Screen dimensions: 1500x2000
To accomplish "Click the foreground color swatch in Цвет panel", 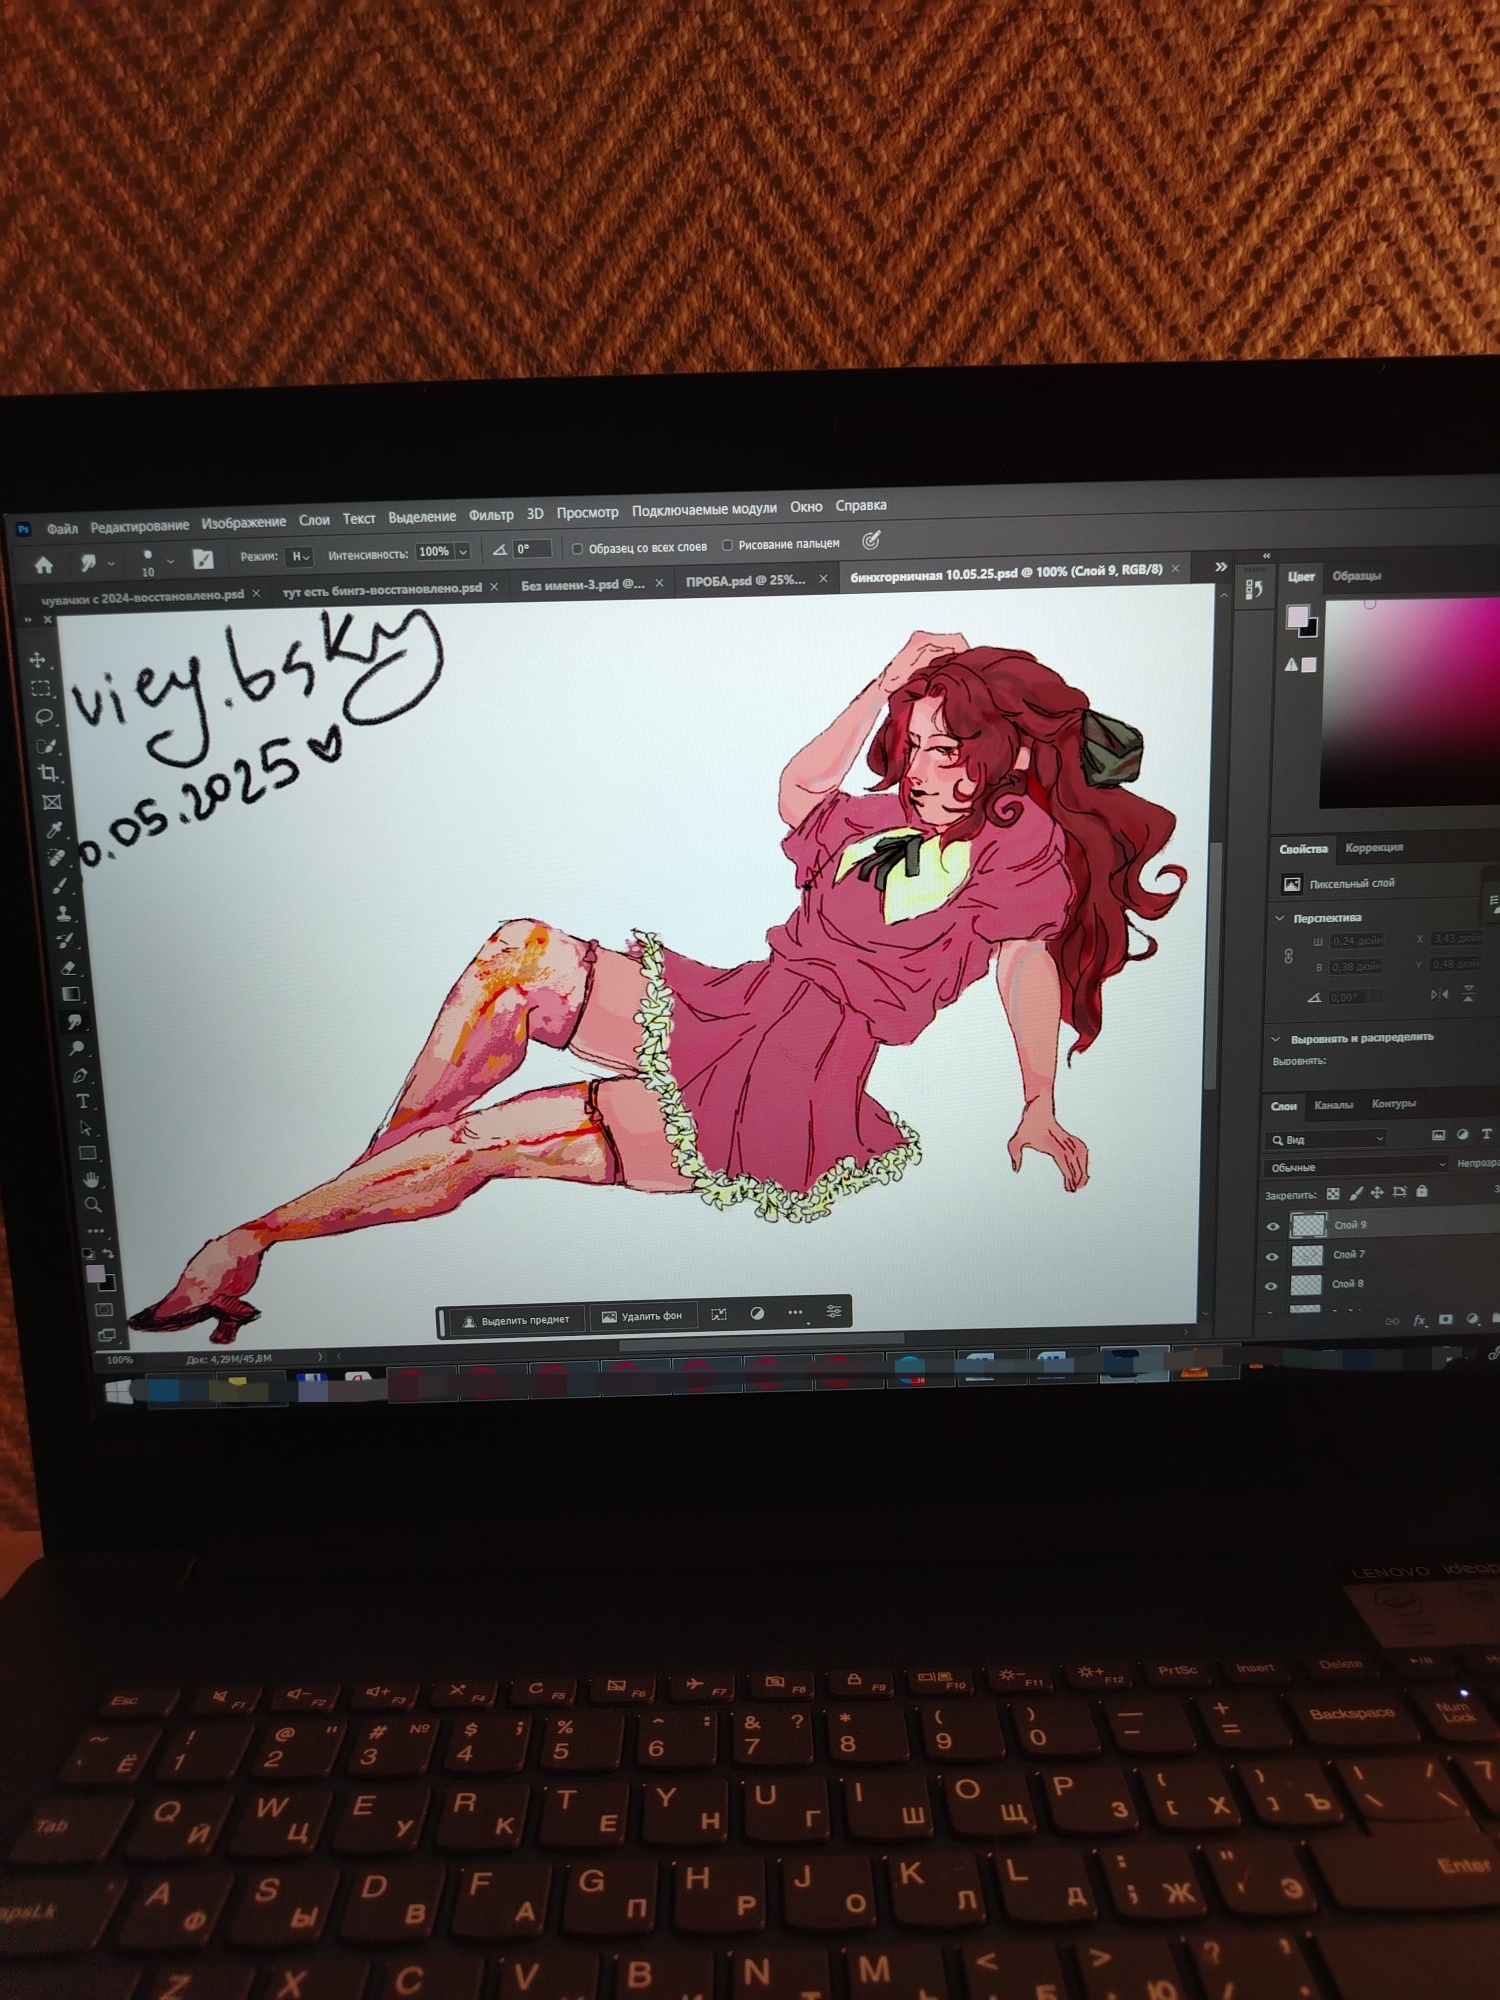I will click(1297, 617).
